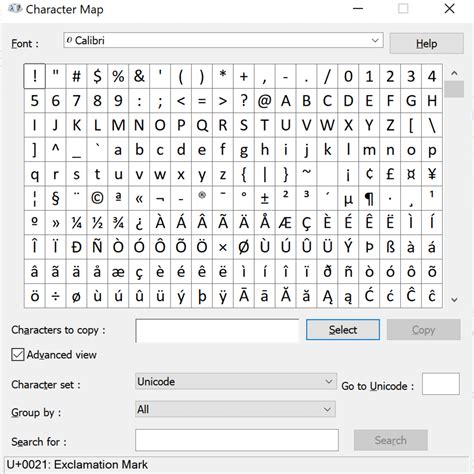
Task: Close the Character Map window
Action: click(449, 8)
